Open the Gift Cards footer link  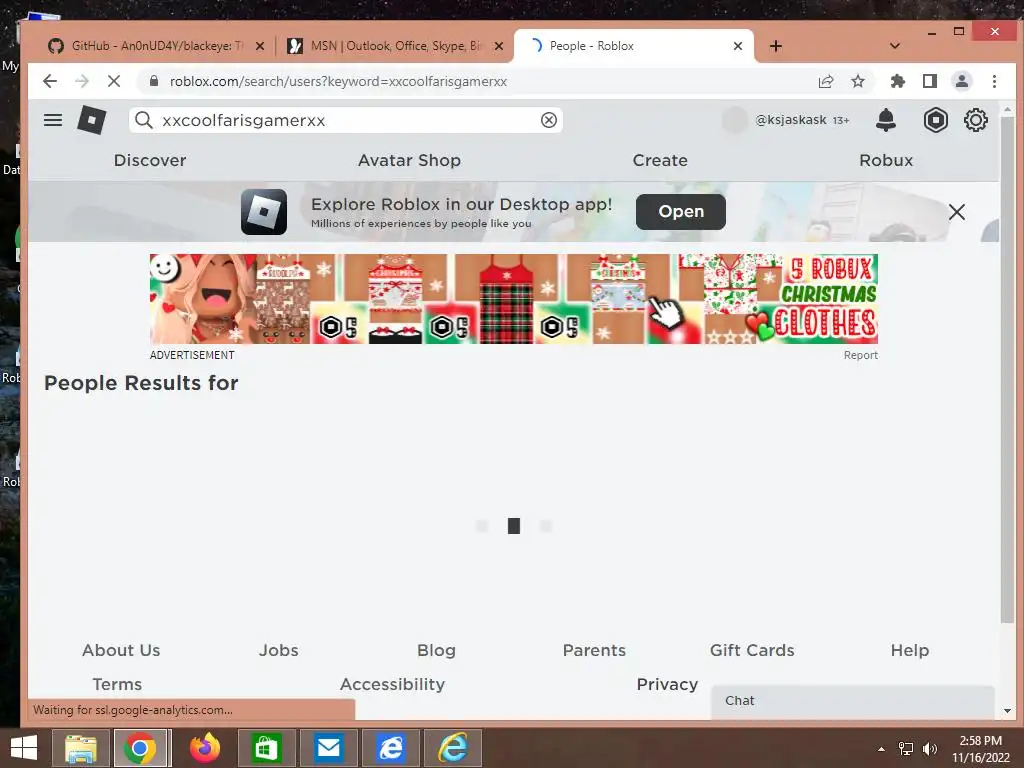752,650
